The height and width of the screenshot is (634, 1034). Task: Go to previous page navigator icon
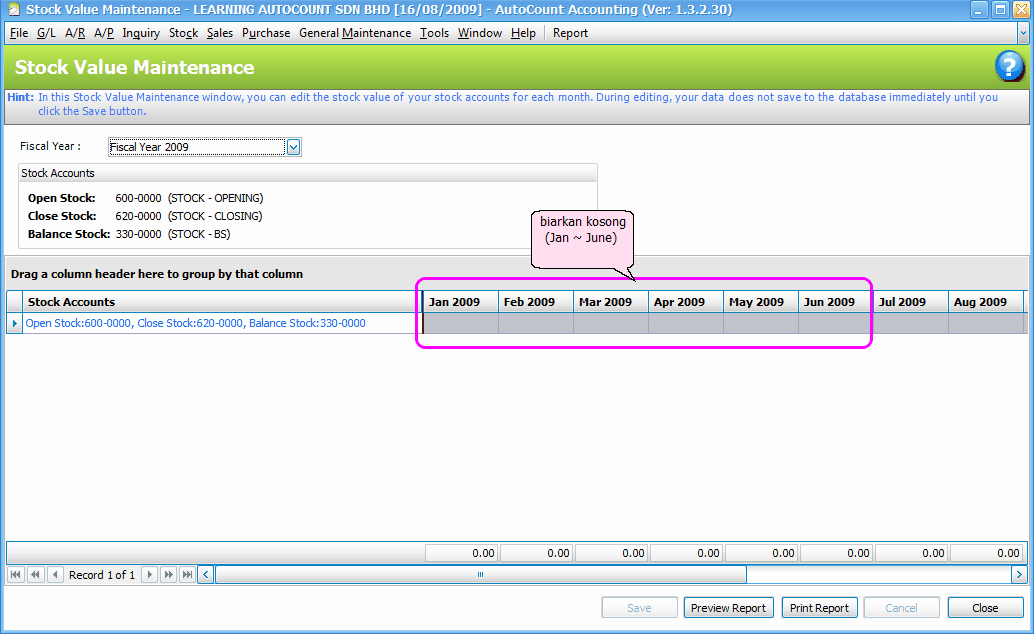point(35,575)
